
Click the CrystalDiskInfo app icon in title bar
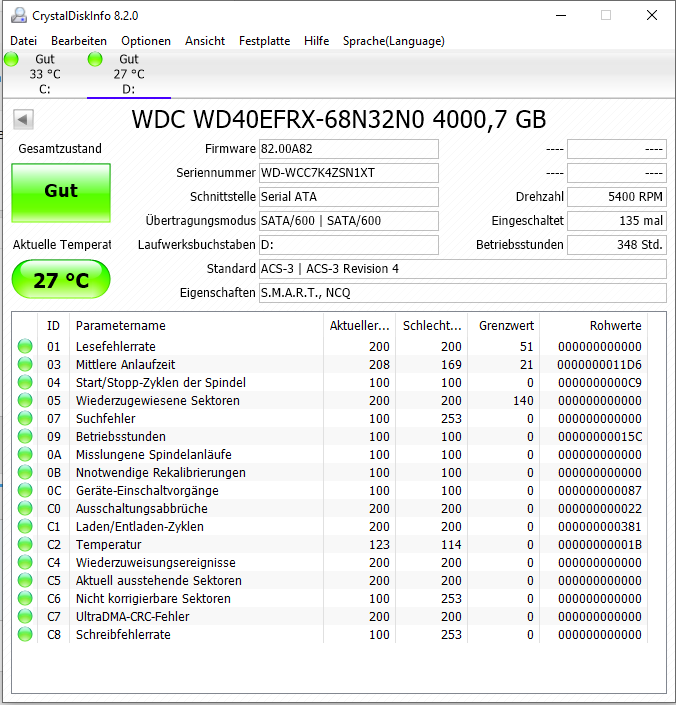point(19,15)
